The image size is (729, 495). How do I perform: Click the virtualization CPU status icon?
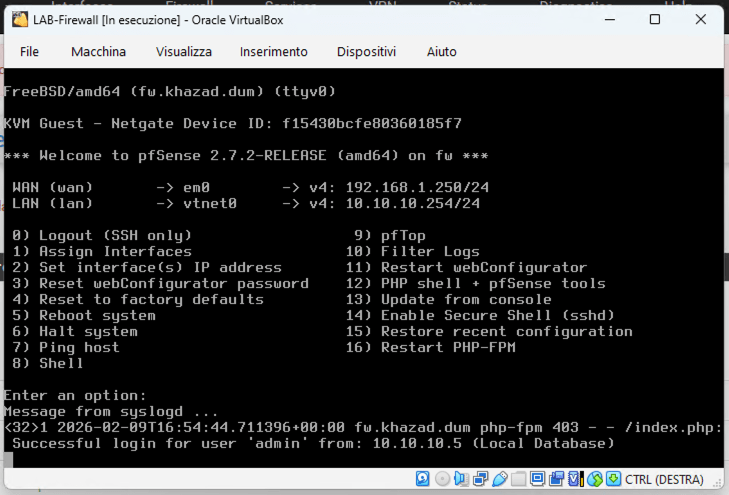pyautogui.click(x=575, y=479)
